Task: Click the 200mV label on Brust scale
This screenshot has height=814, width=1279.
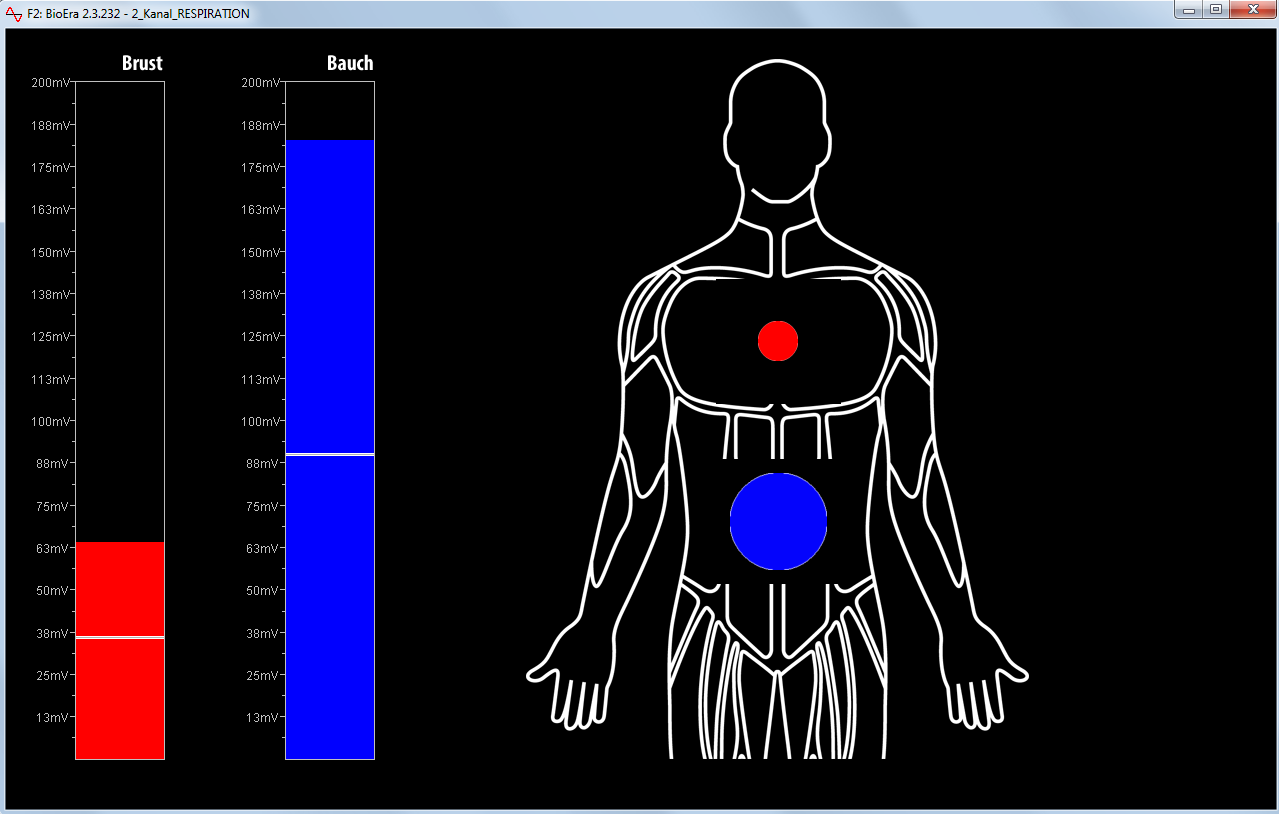Action: click(50, 82)
